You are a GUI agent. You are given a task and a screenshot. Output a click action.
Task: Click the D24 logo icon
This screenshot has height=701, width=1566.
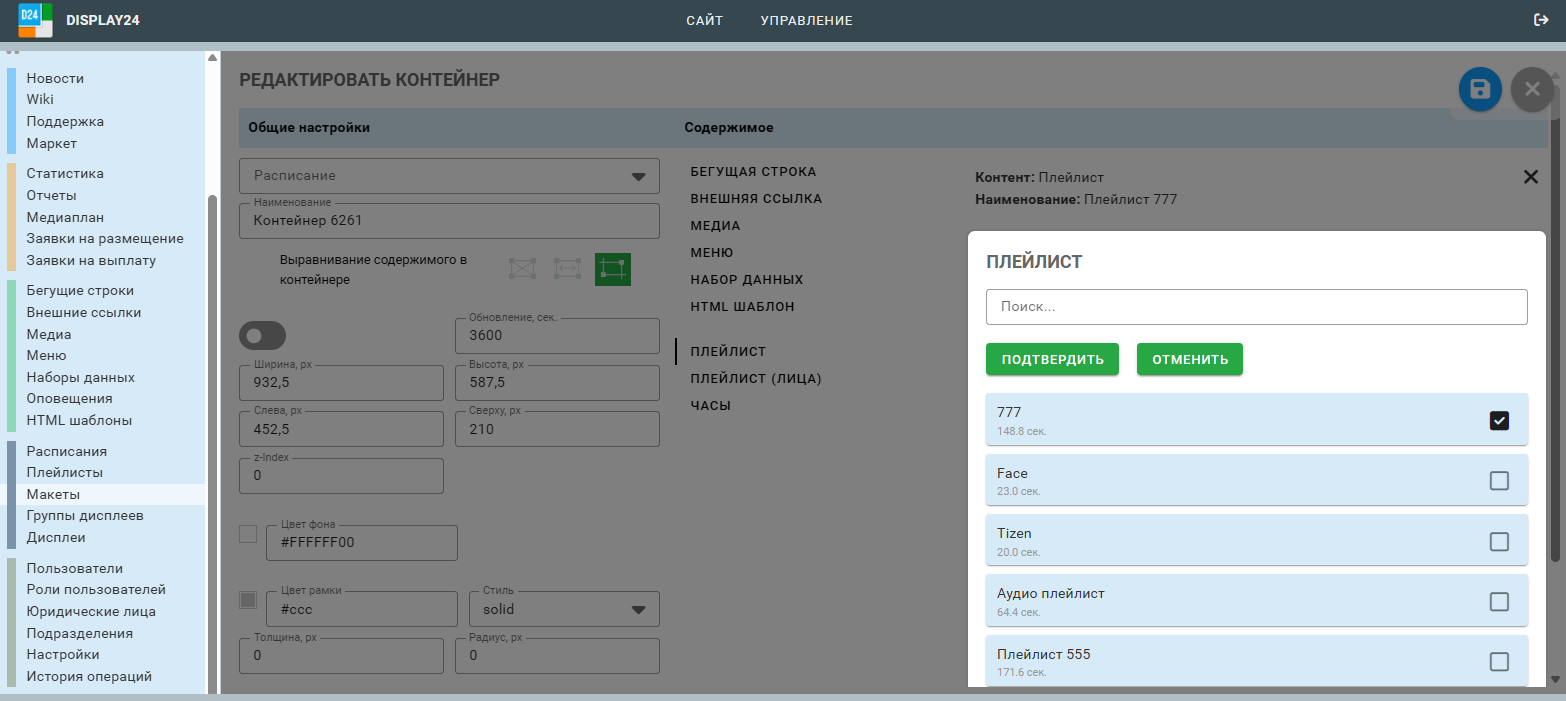pos(35,20)
